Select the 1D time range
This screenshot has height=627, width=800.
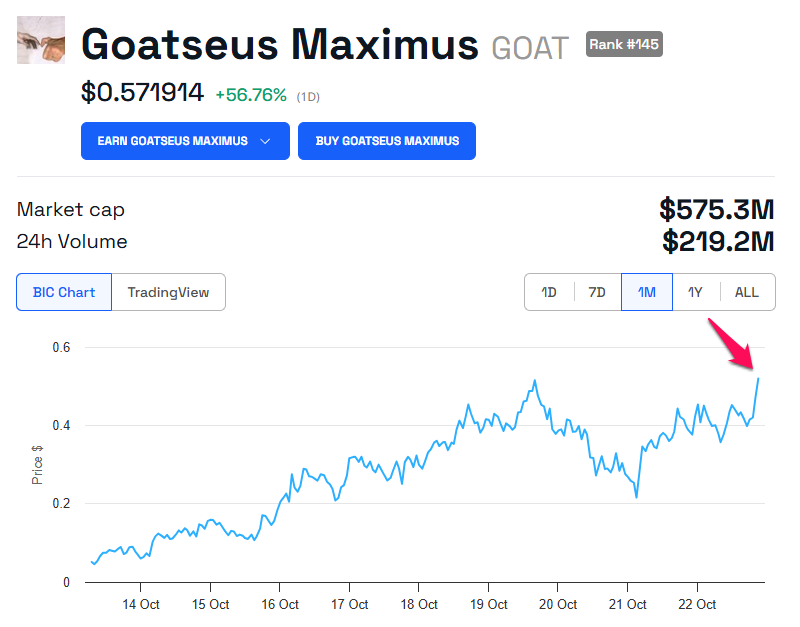coord(549,292)
